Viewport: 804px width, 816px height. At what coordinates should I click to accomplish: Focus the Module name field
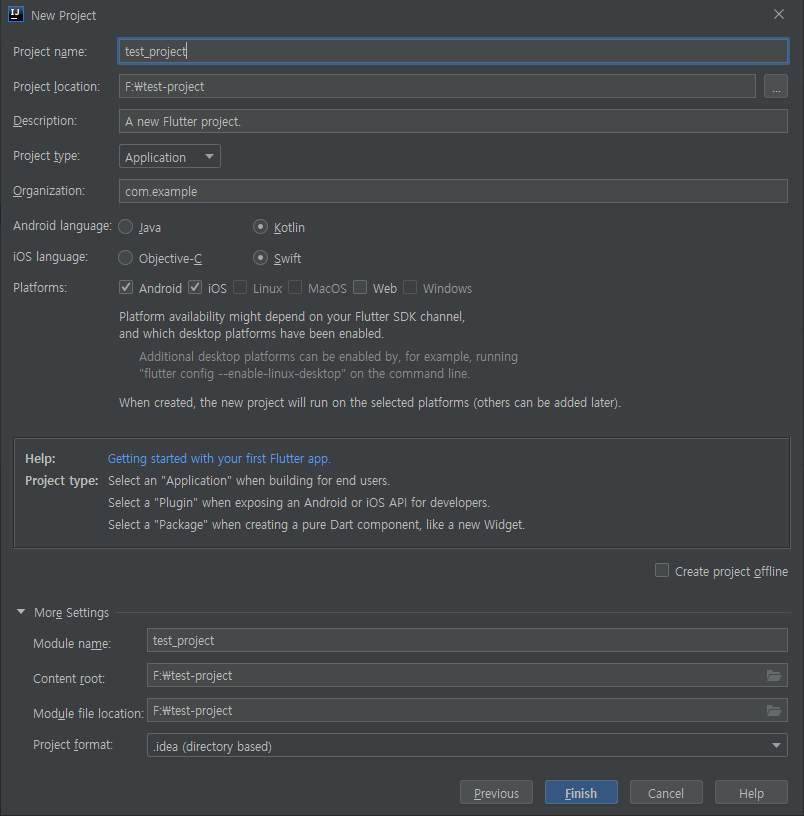click(467, 640)
